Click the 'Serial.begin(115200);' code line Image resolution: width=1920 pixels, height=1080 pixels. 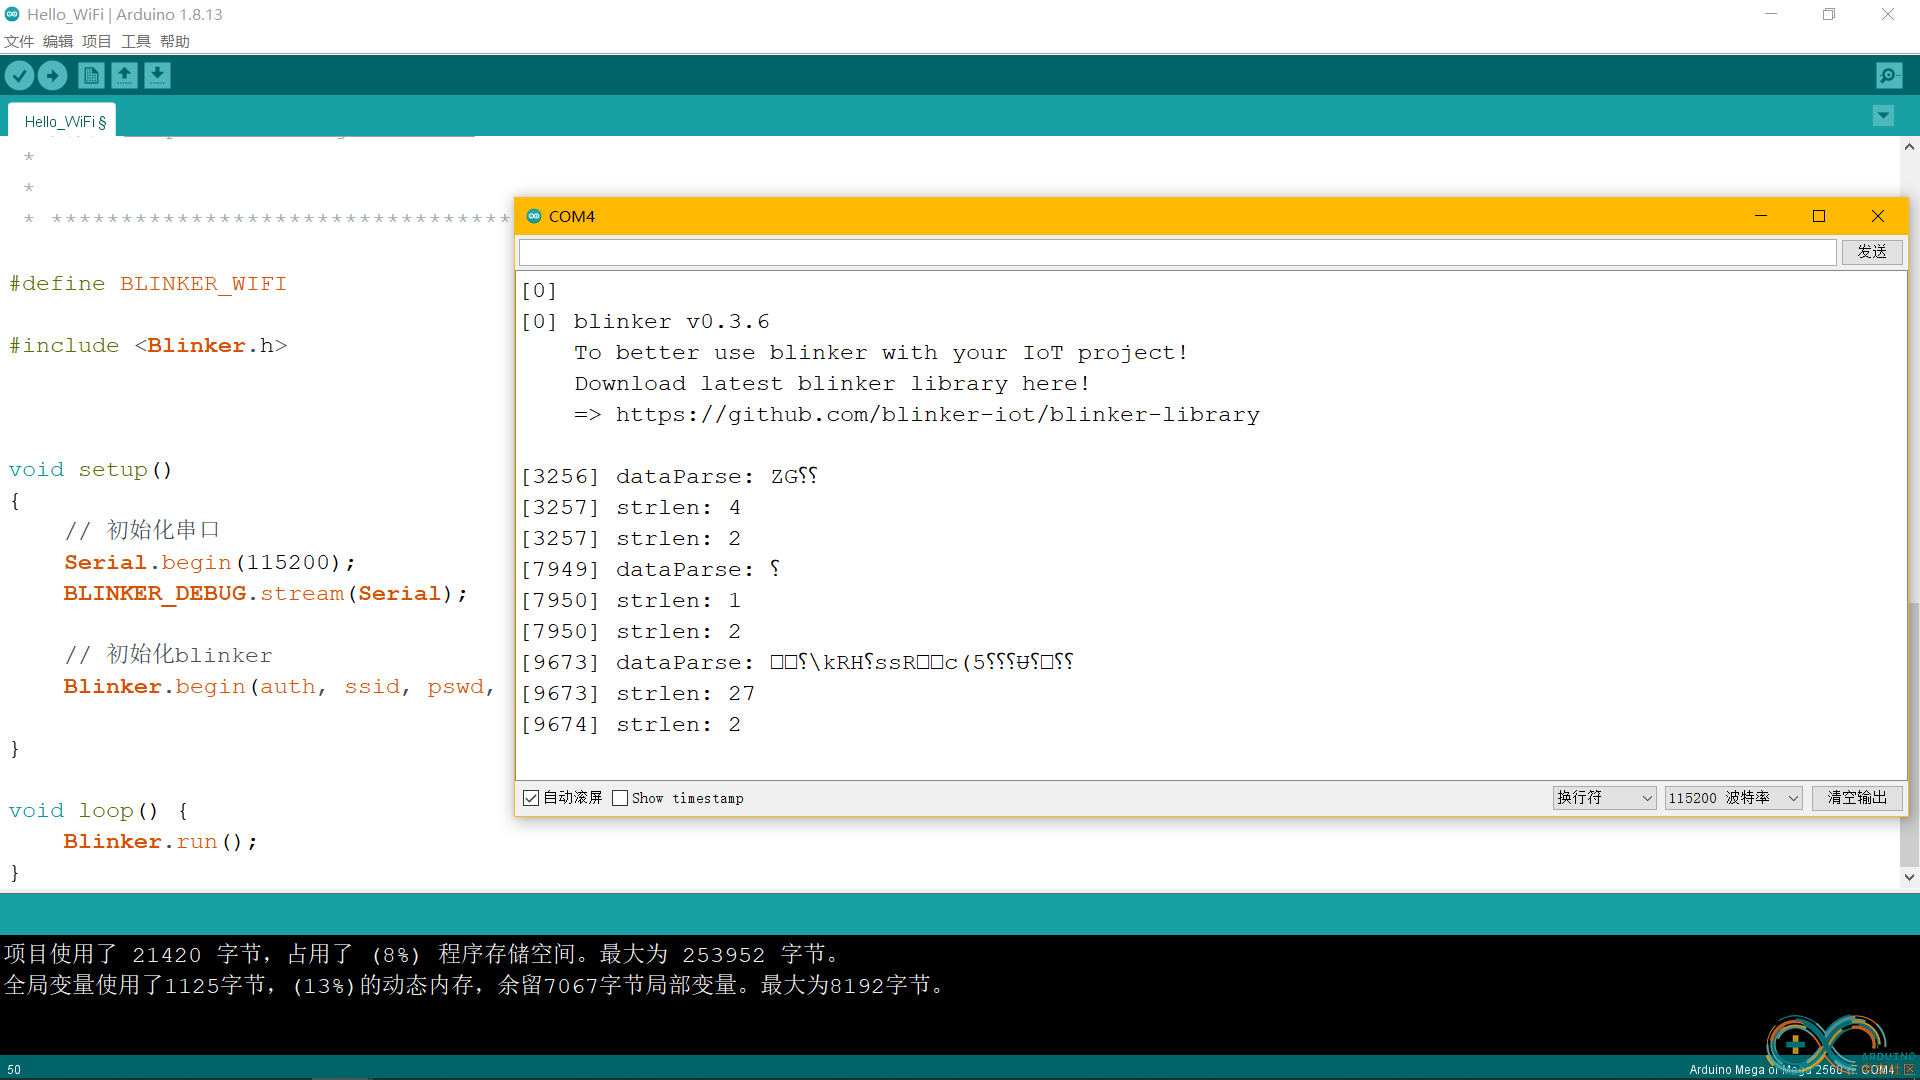pos(210,563)
